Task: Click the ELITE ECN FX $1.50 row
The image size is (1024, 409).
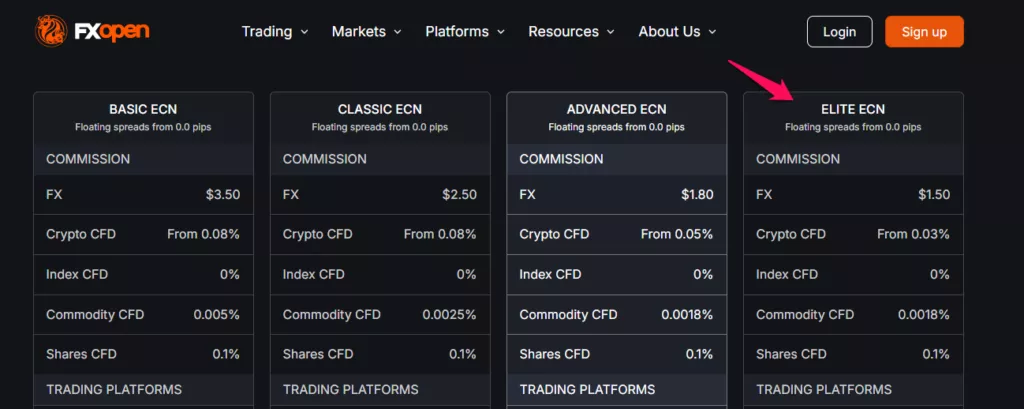Action: [853, 195]
